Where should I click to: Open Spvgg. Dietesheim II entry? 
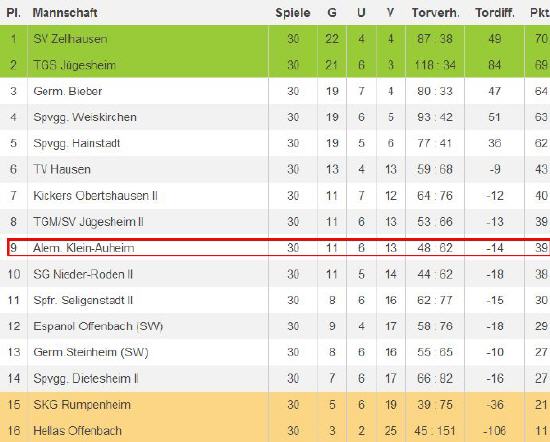pyautogui.click(x=86, y=379)
